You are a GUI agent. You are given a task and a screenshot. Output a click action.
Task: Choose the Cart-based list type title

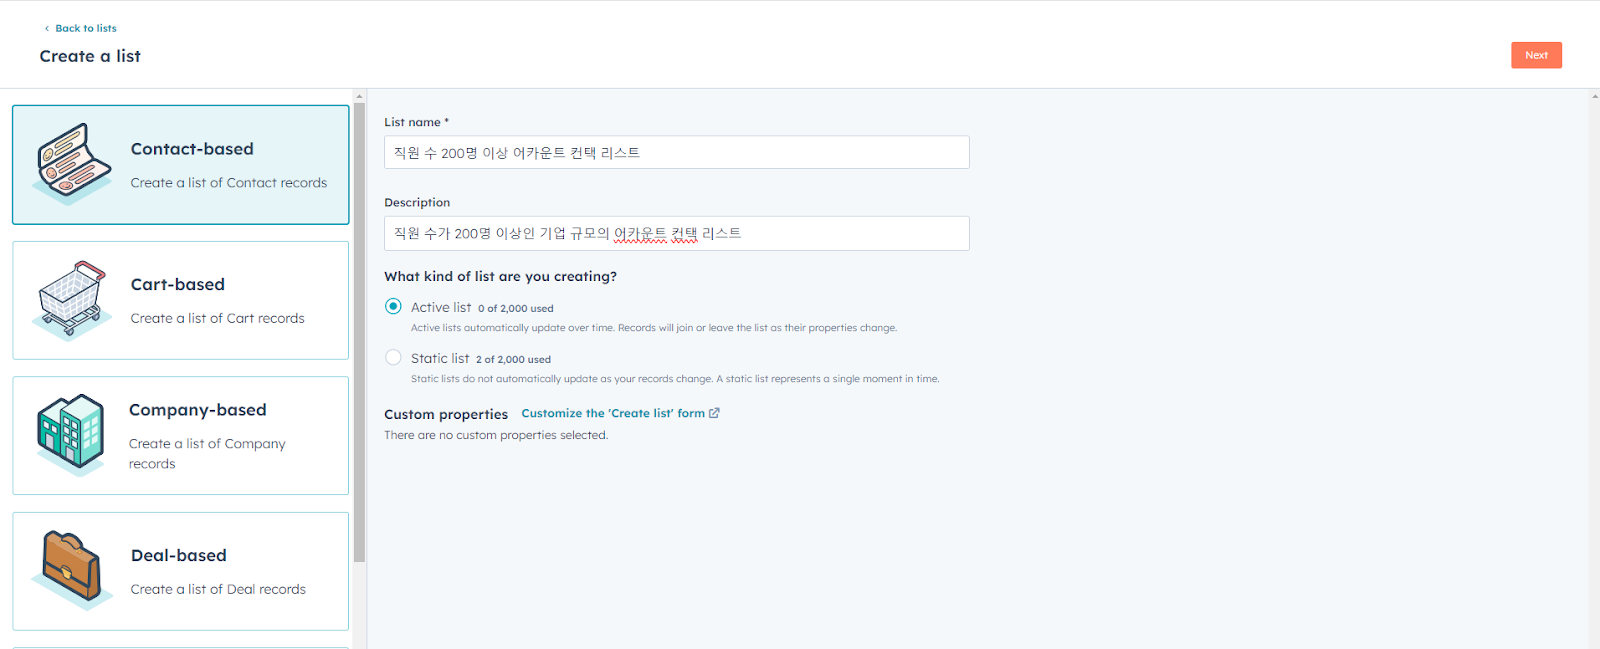pyautogui.click(x=178, y=285)
